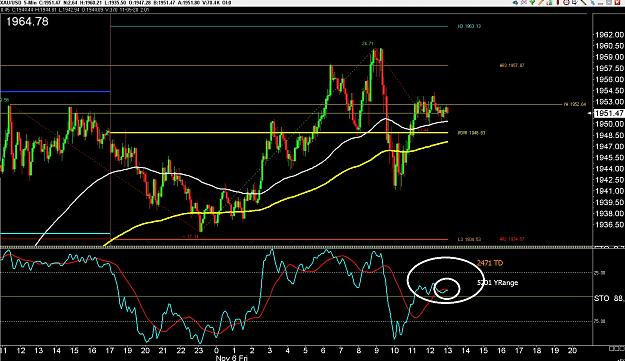Click hour 20 ending the time axis
Screen dimensions: 625x361
point(572,351)
